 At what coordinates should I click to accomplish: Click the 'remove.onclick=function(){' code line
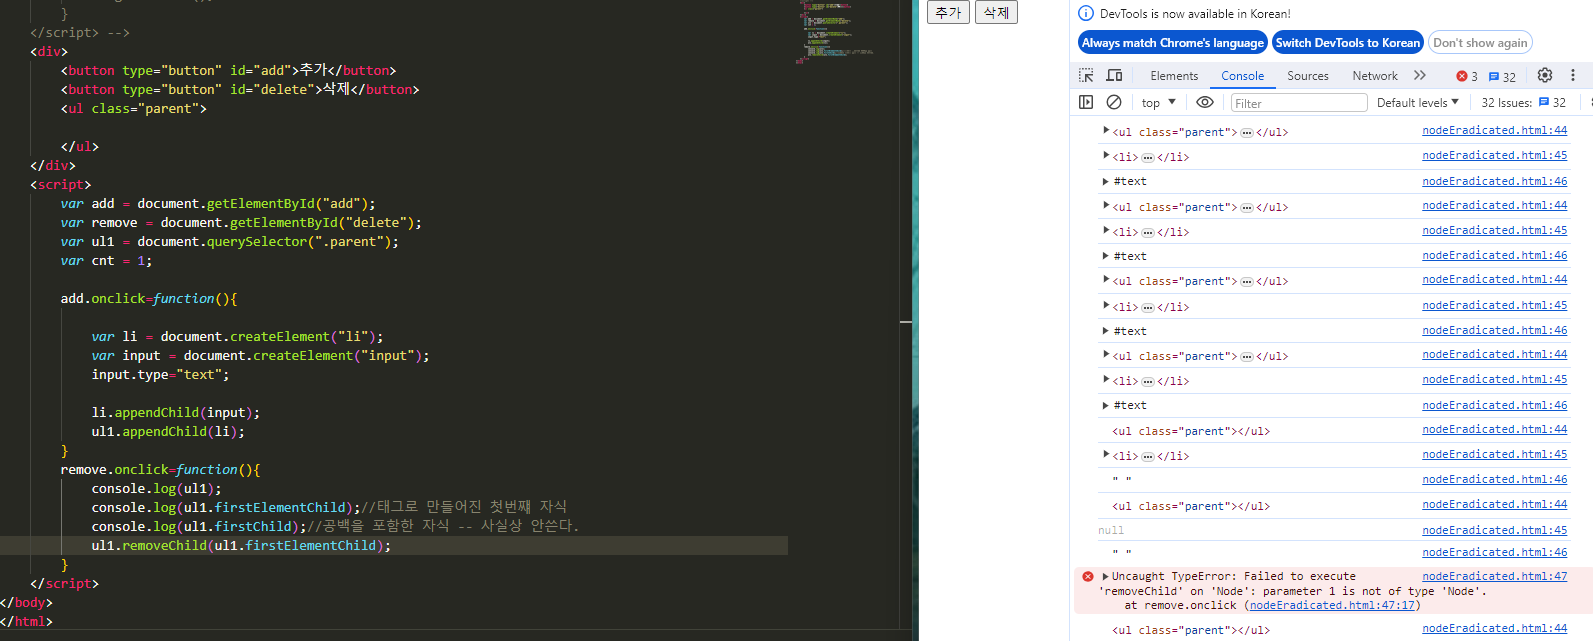pos(160,470)
